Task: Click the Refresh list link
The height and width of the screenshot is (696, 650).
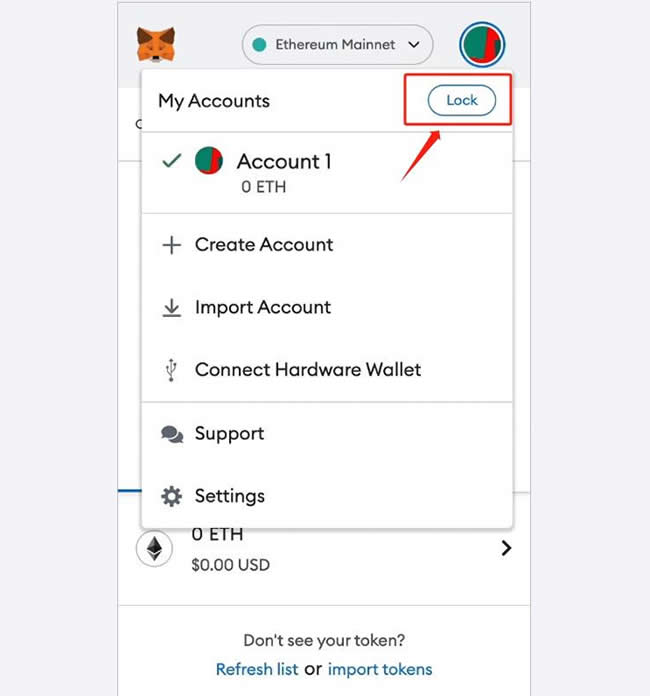Action: pyautogui.click(x=257, y=669)
